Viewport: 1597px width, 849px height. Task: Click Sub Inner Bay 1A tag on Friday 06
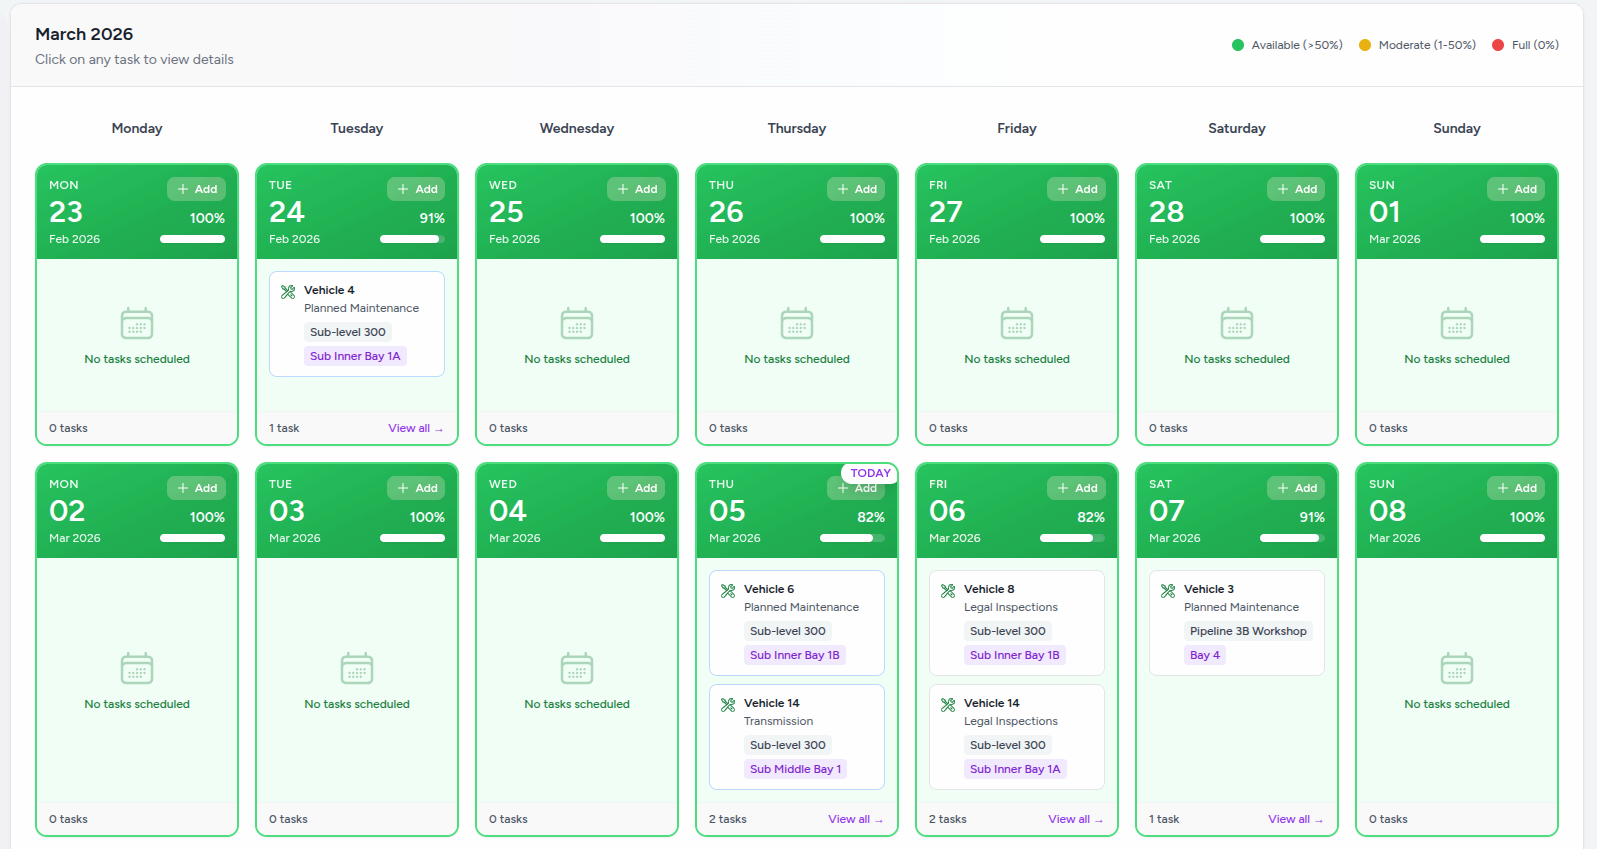tap(1015, 769)
